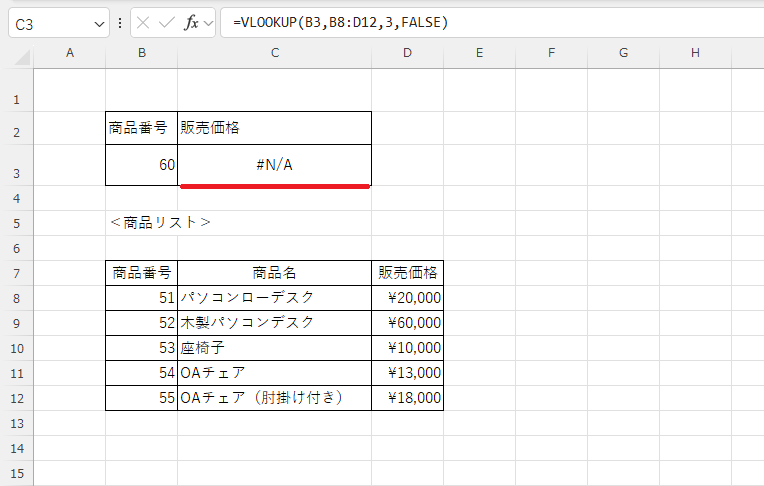The width and height of the screenshot is (764, 486).
Task: Expand the Name Box dropdown arrow
Action: point(99,23)
